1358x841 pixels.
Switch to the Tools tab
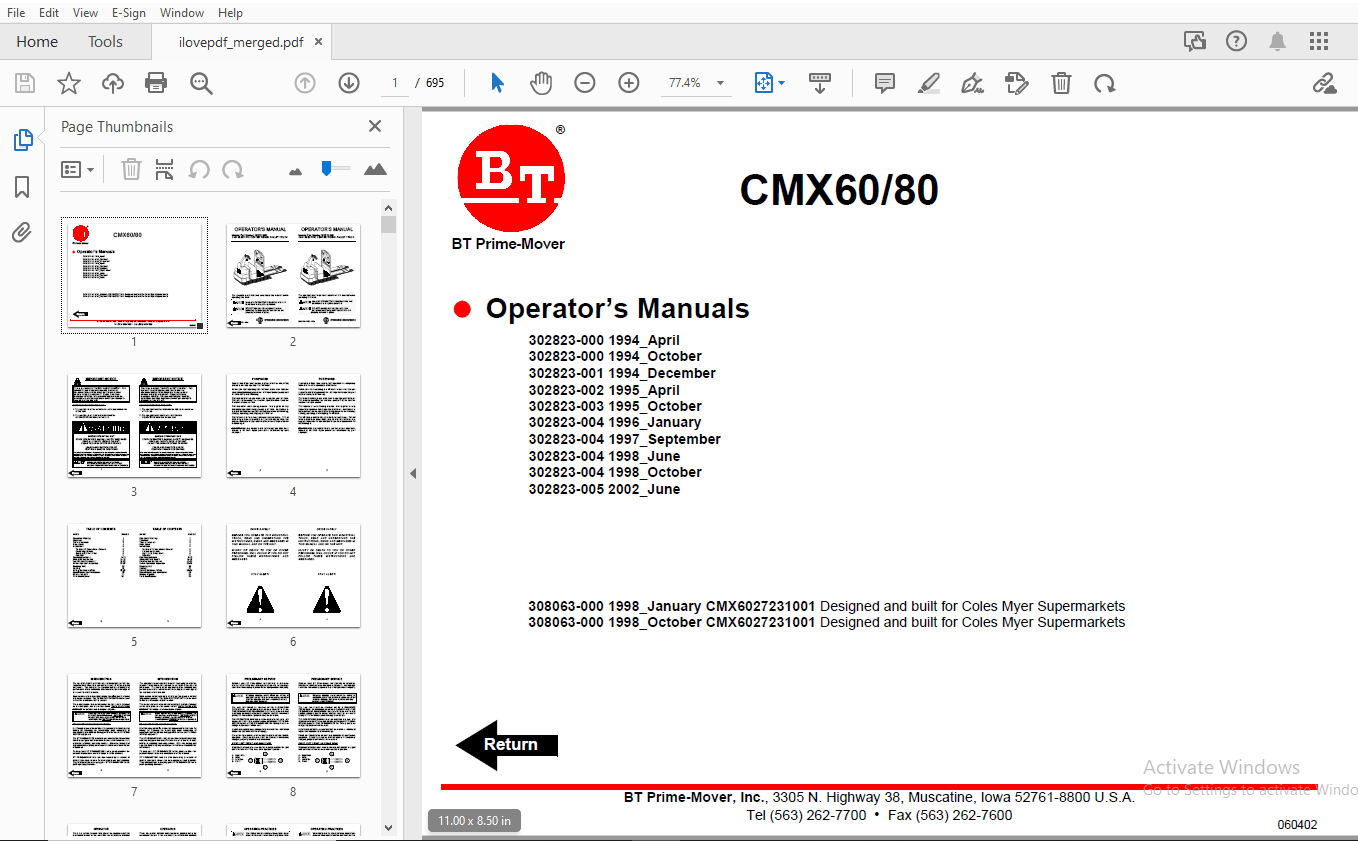[105, 42]
